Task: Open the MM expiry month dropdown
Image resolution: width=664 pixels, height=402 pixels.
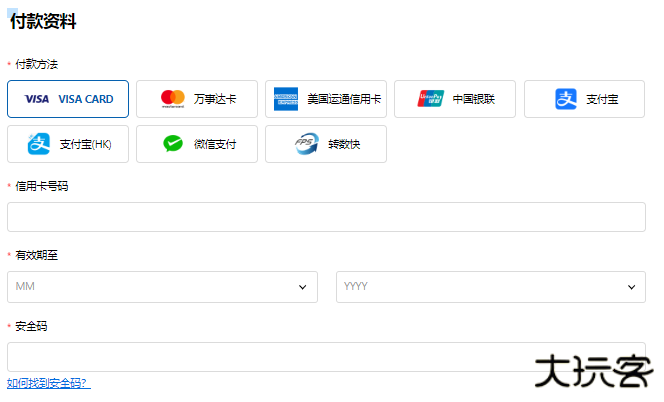Action: (161, 287)
